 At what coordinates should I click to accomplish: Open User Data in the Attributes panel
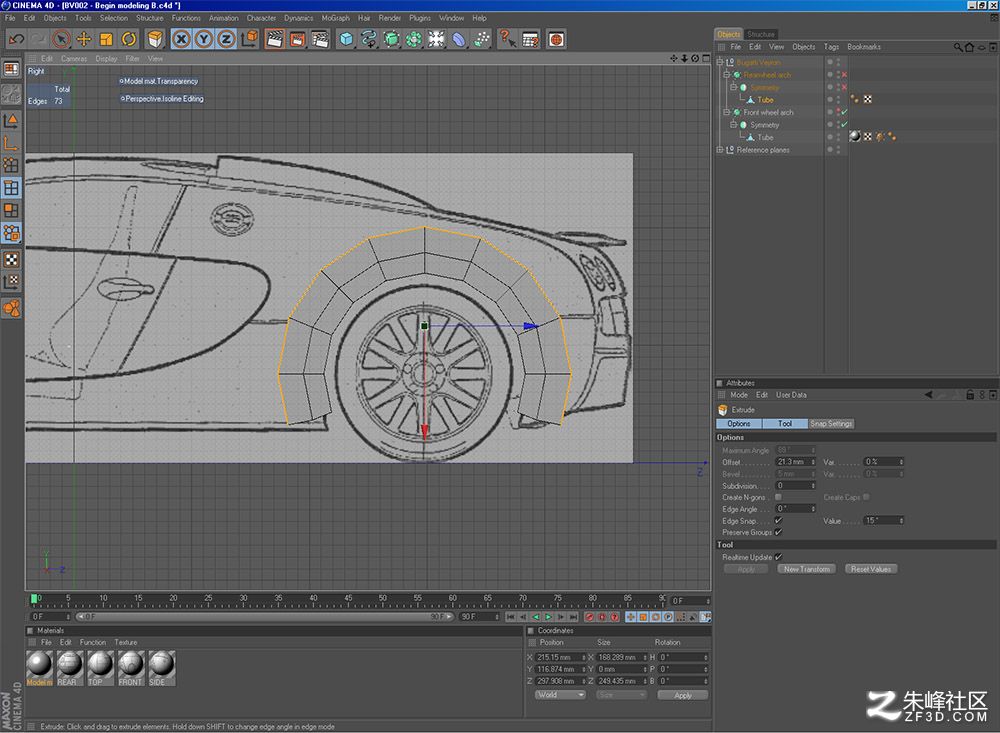(x=791, y=395)
